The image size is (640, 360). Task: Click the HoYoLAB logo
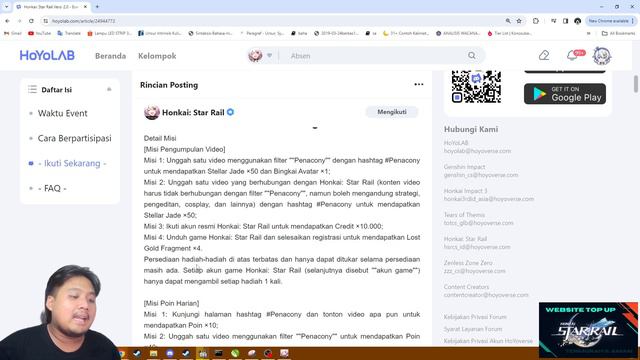[x=47, y=56]
